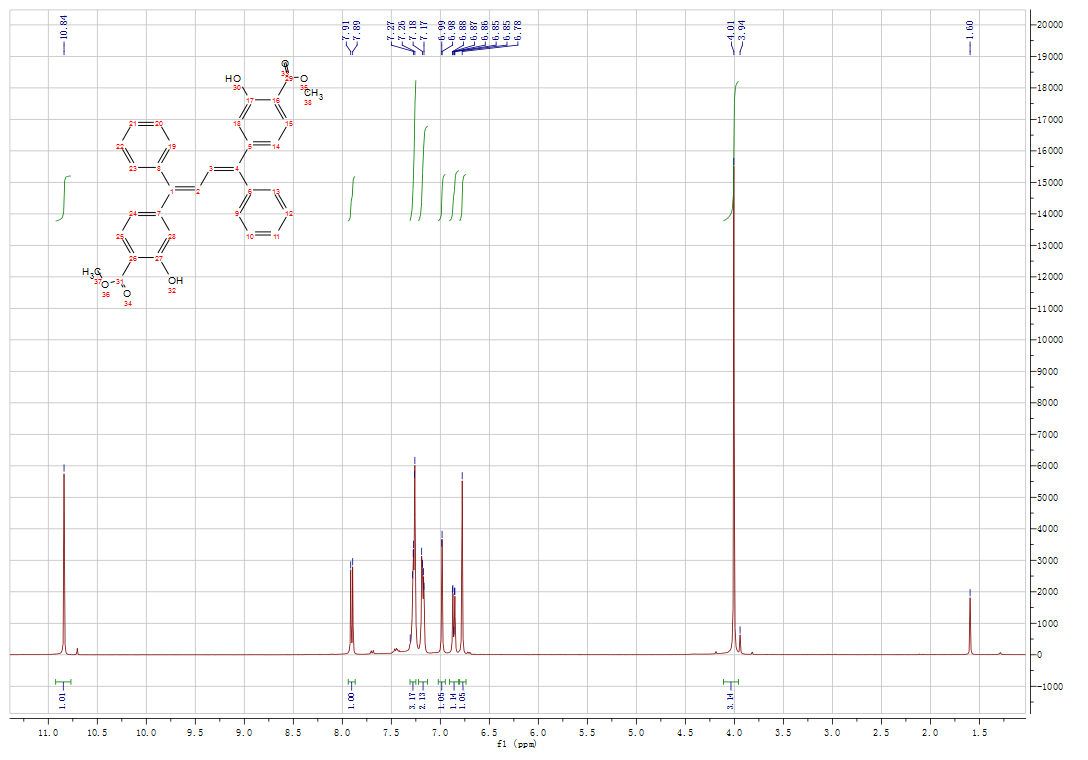
Task: Select the 7.27 peak label
Action: 391,31
